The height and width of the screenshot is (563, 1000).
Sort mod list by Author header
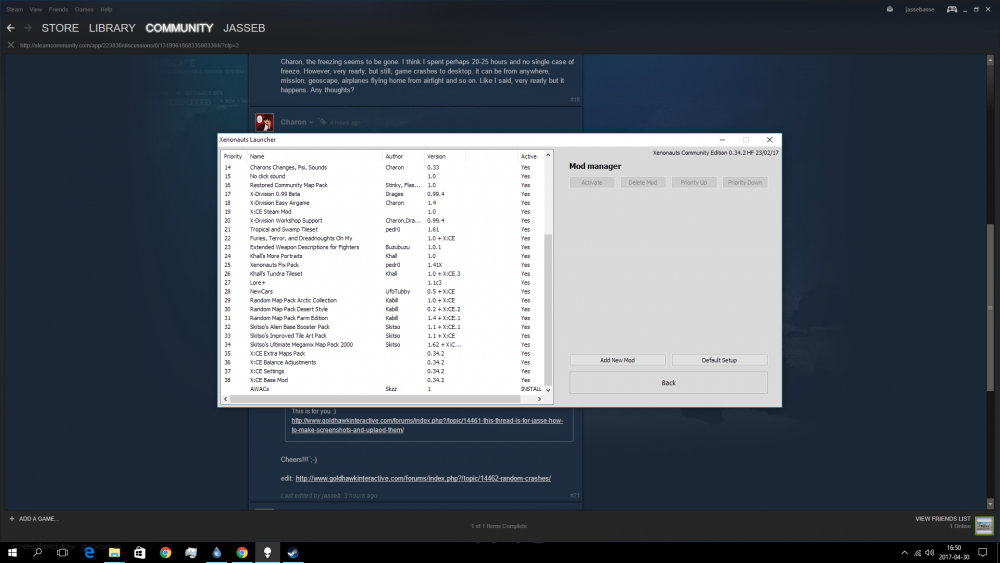pyautogui.click(x=402, y=156)
